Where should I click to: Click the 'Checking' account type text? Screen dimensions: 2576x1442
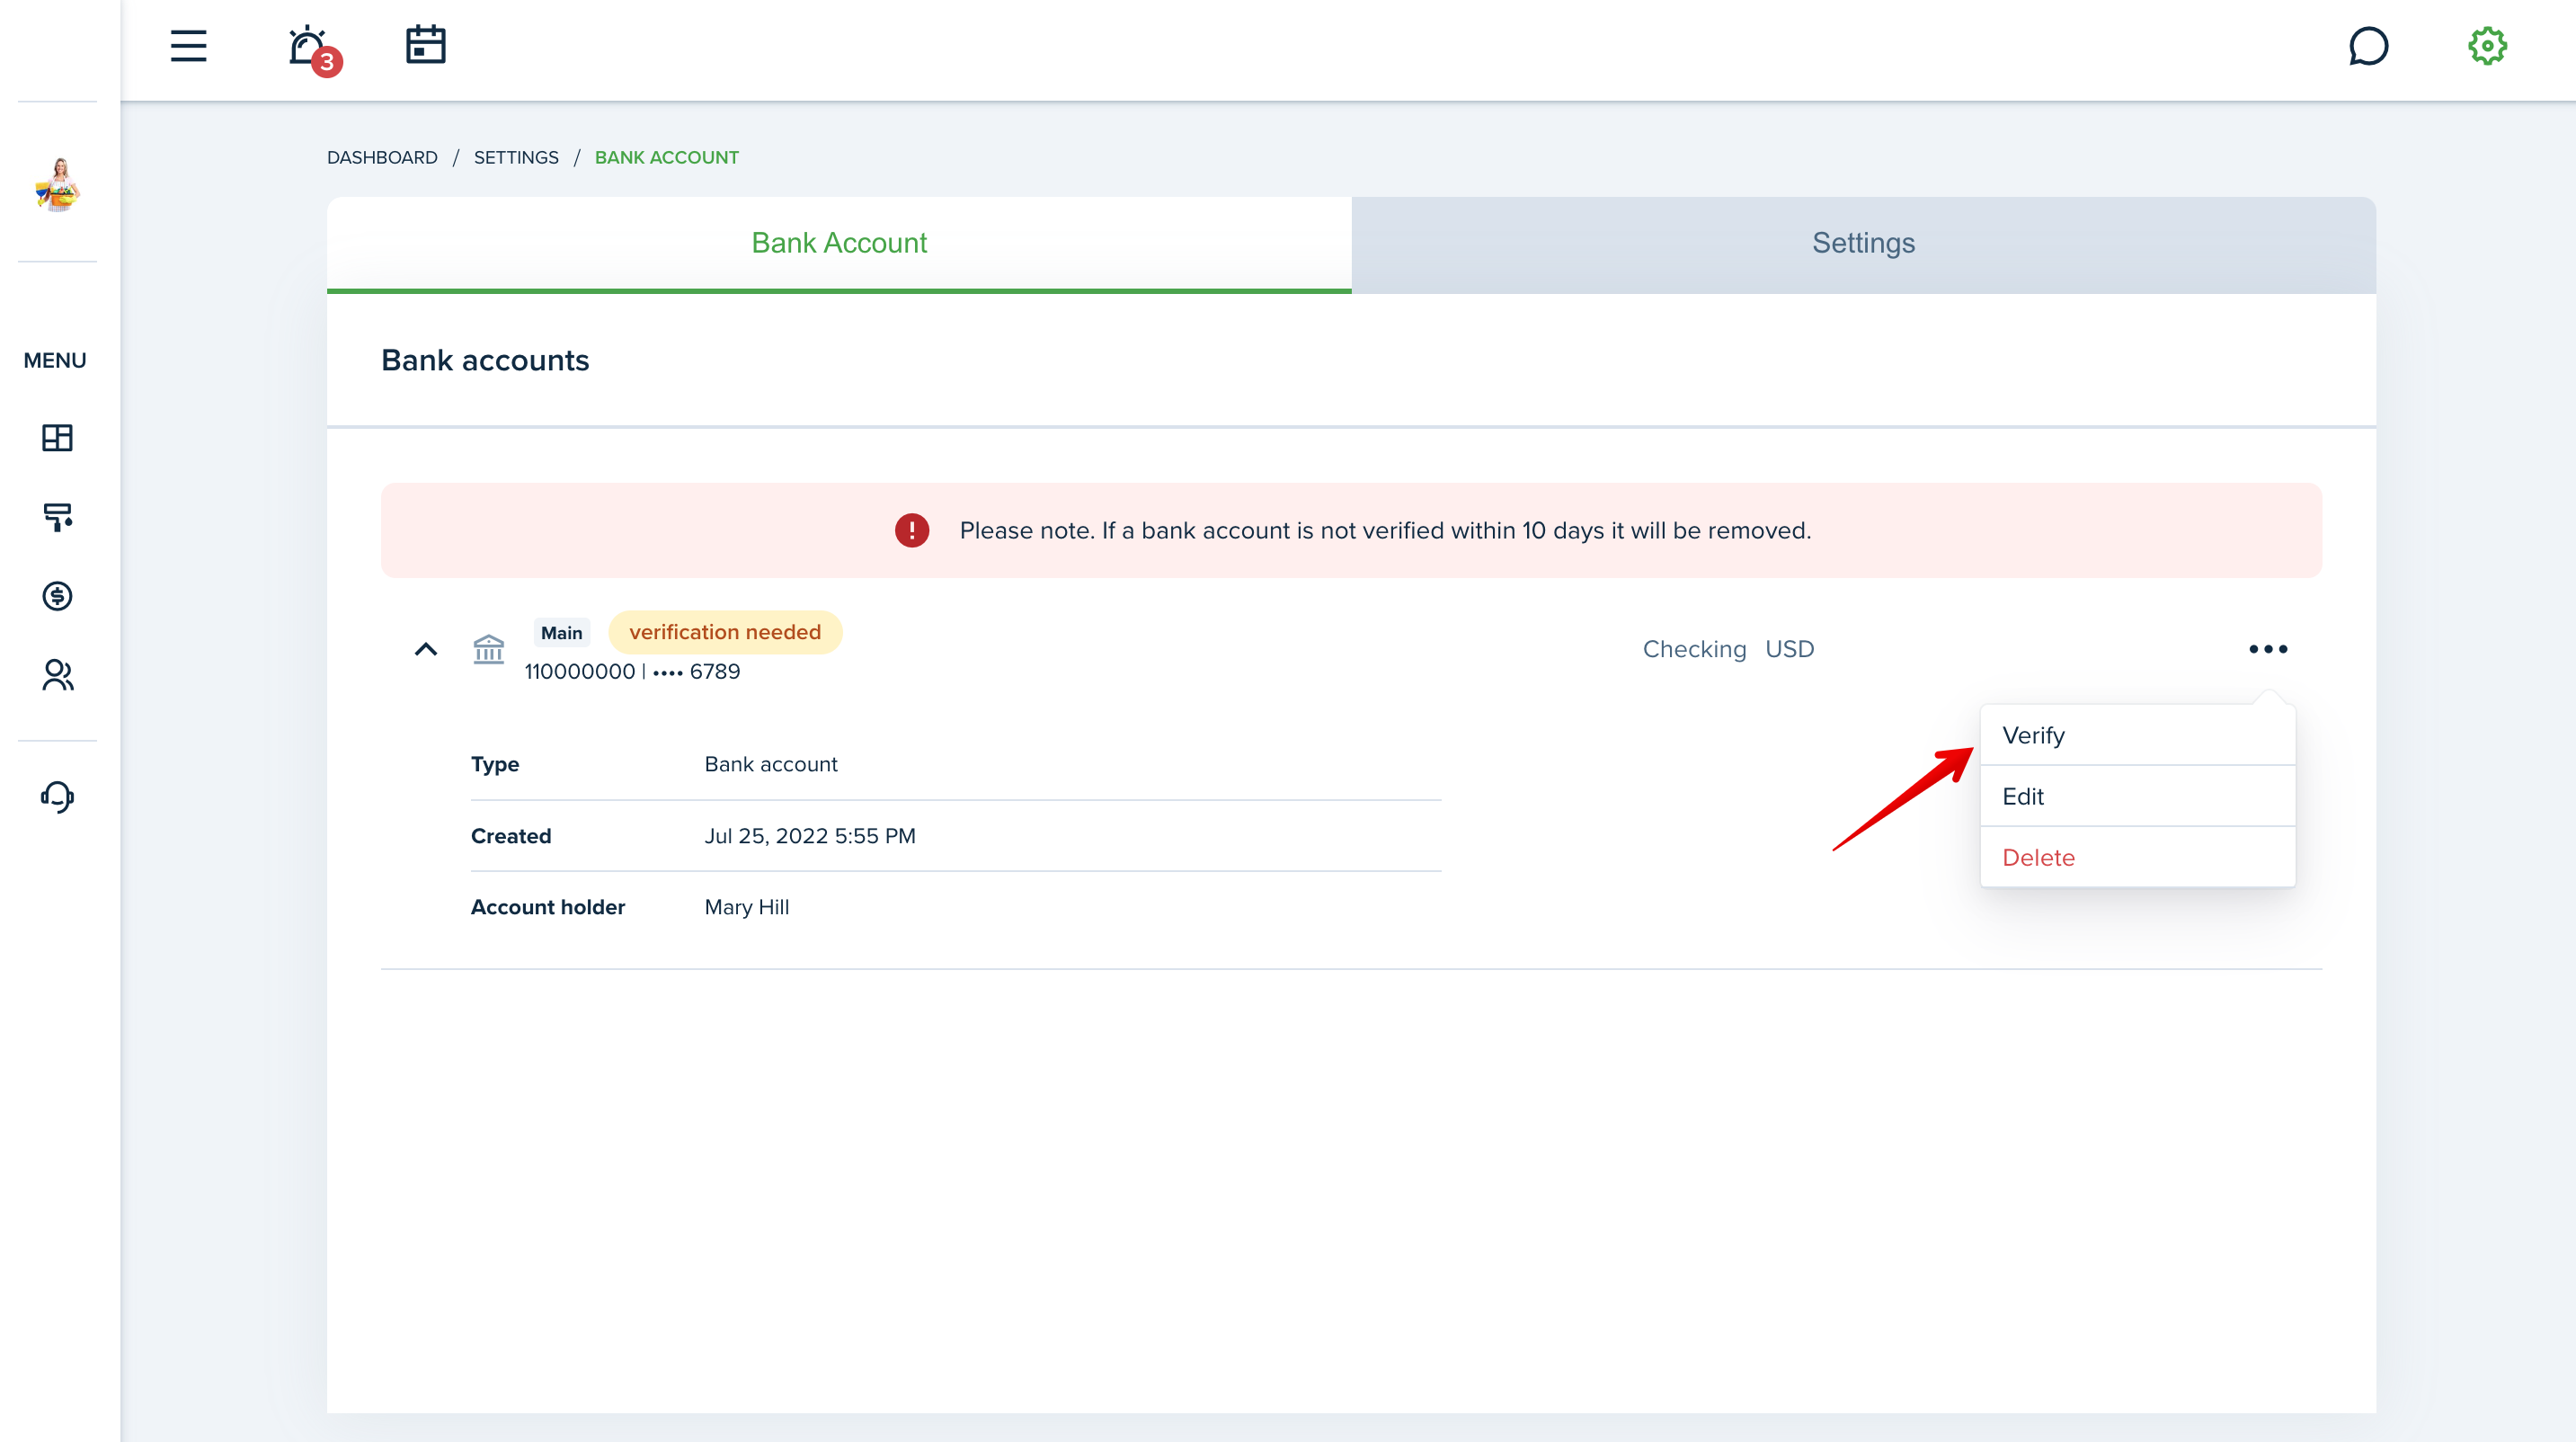coord(1694,650)
